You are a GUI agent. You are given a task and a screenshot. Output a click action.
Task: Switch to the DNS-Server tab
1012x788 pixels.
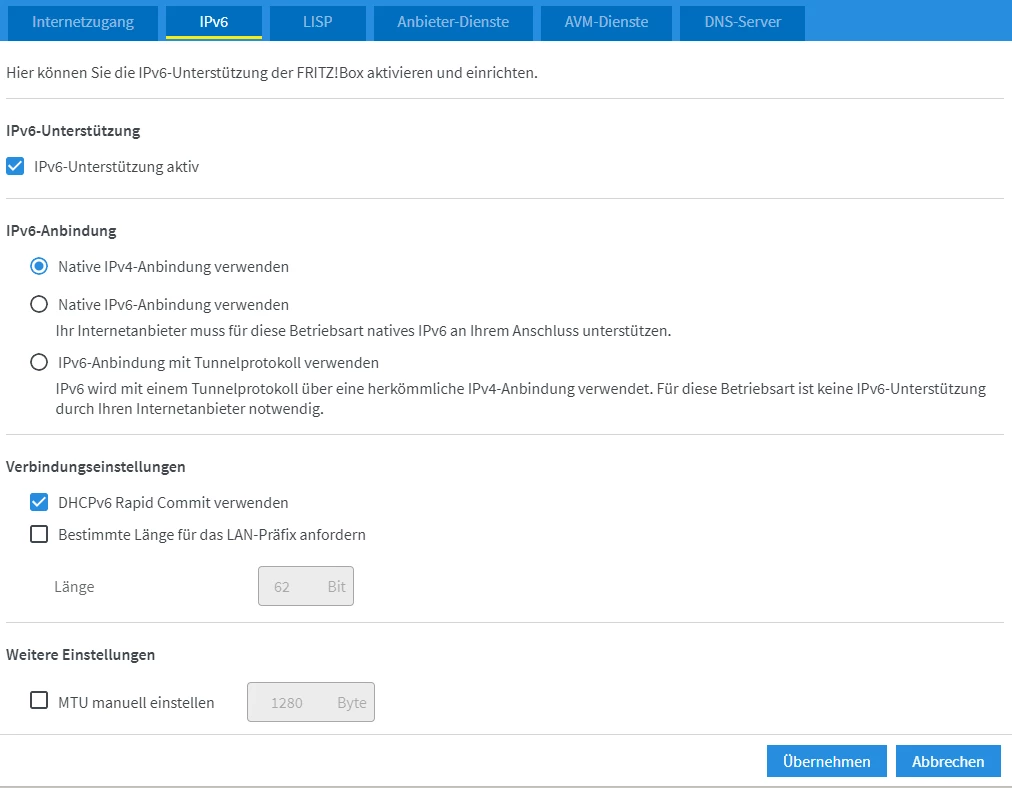tap(742, 22)
